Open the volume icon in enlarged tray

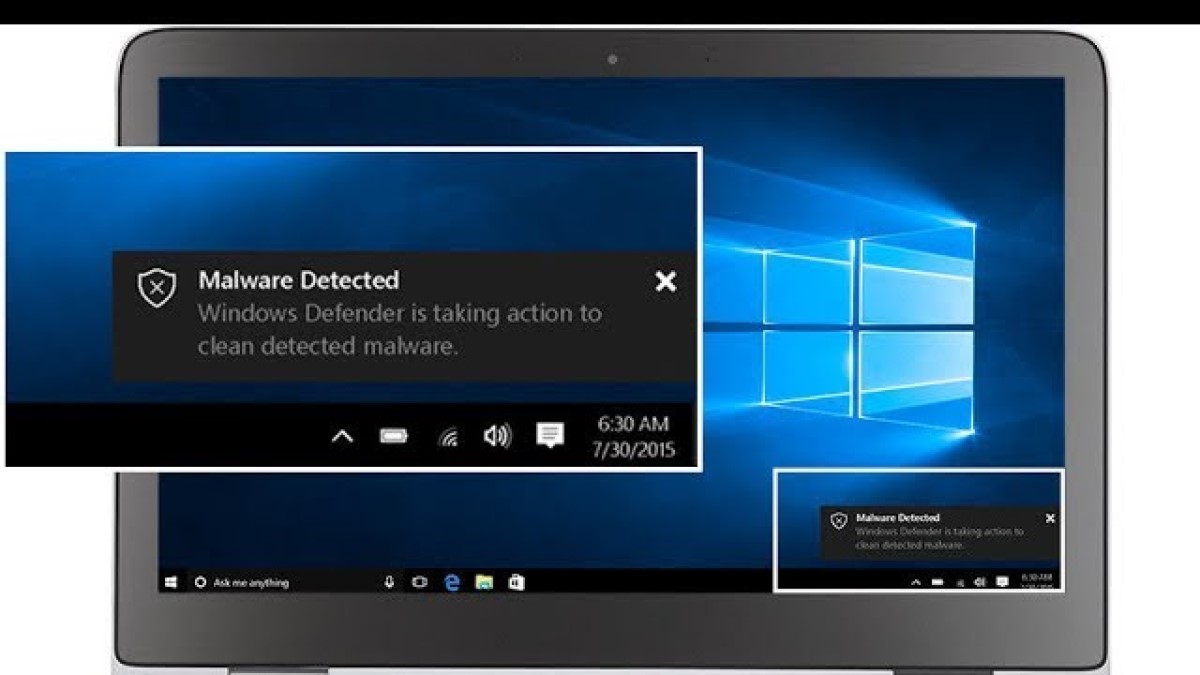tap(497, 436)
